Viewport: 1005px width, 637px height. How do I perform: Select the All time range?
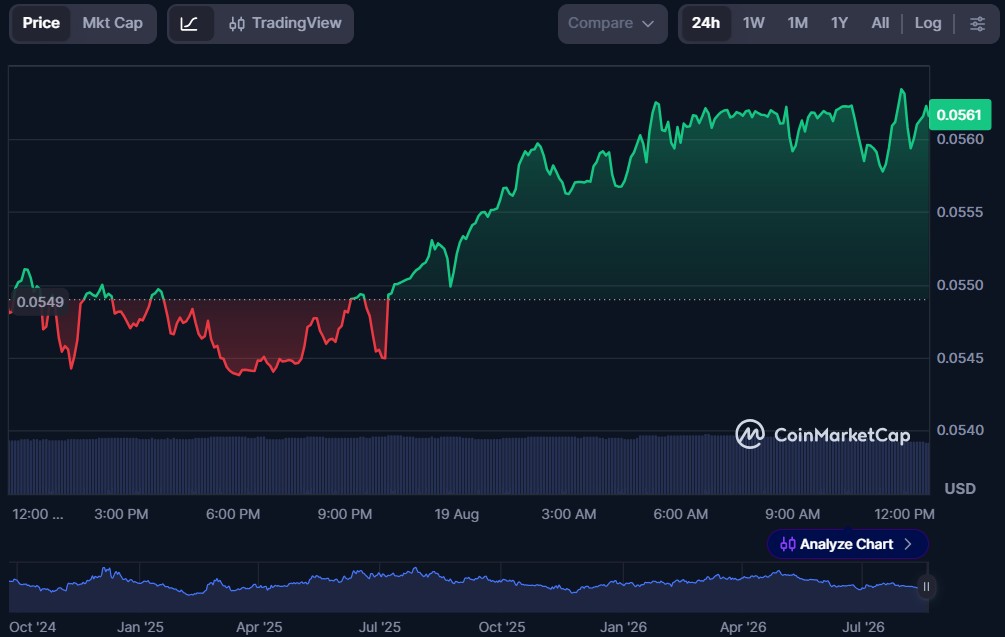coord(880,23)
